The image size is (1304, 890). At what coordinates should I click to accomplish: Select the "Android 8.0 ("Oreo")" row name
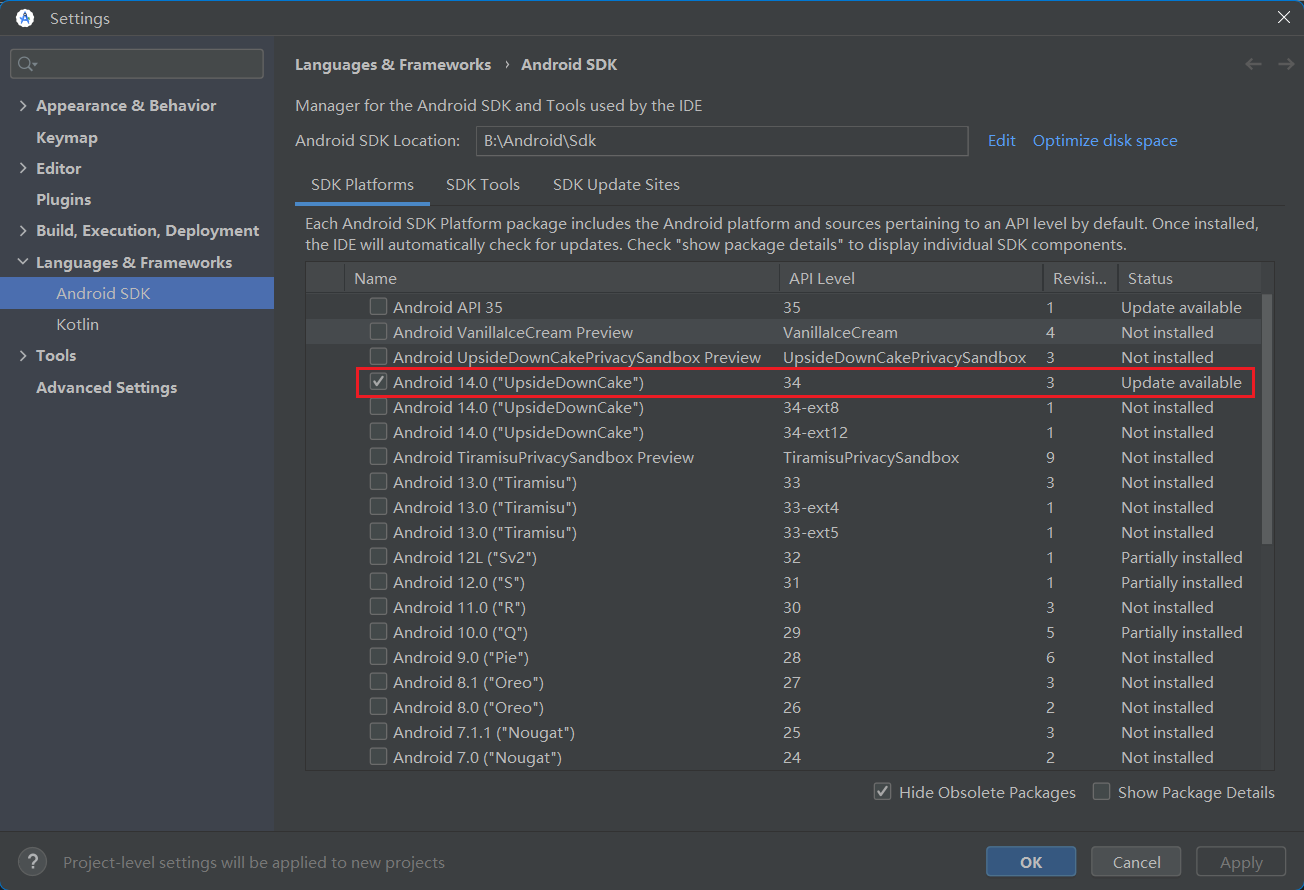[x=468, y=707]
